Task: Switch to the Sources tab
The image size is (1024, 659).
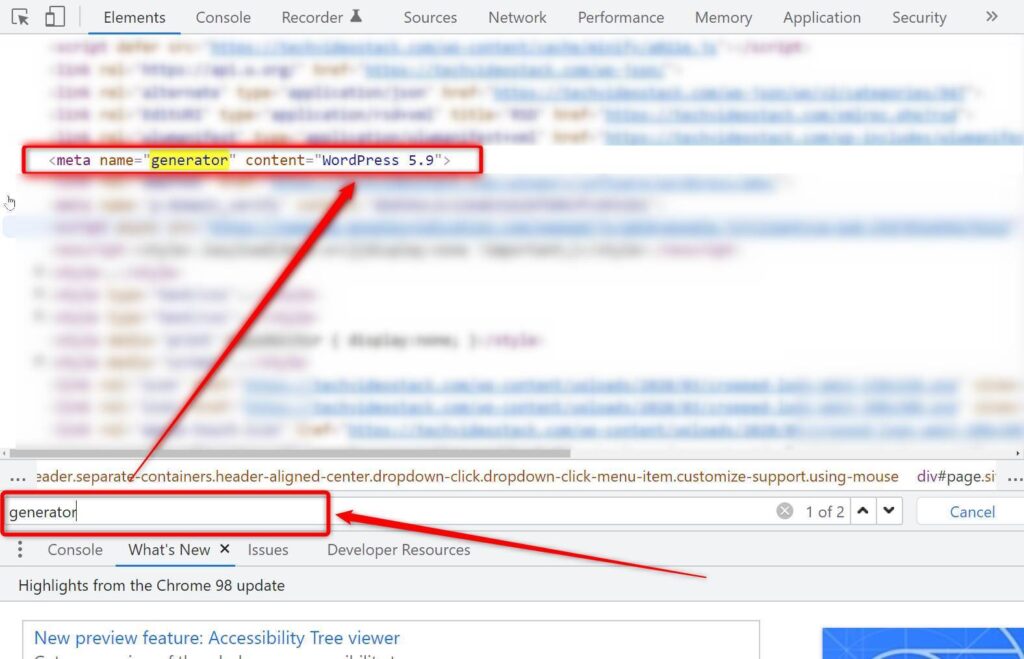Action: click(x=430, y=18)
